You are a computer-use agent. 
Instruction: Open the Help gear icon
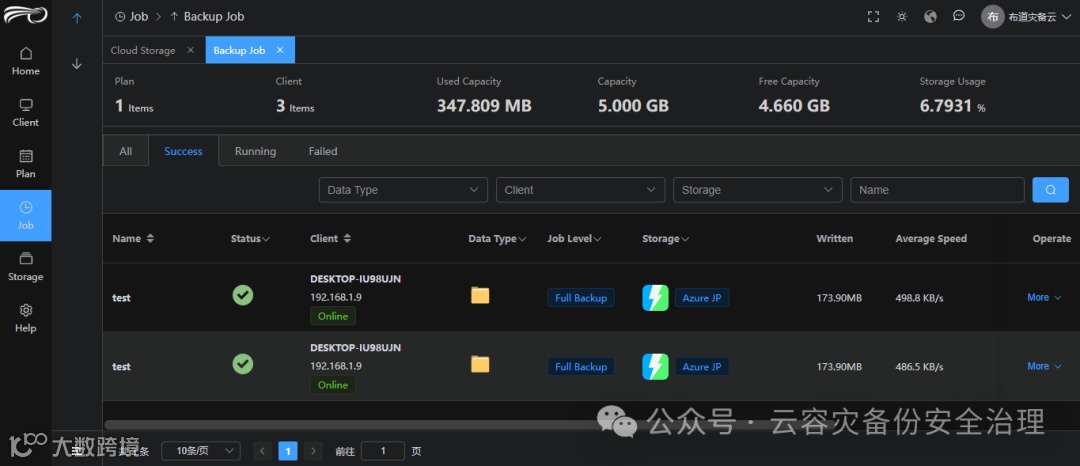coord(25,310)
